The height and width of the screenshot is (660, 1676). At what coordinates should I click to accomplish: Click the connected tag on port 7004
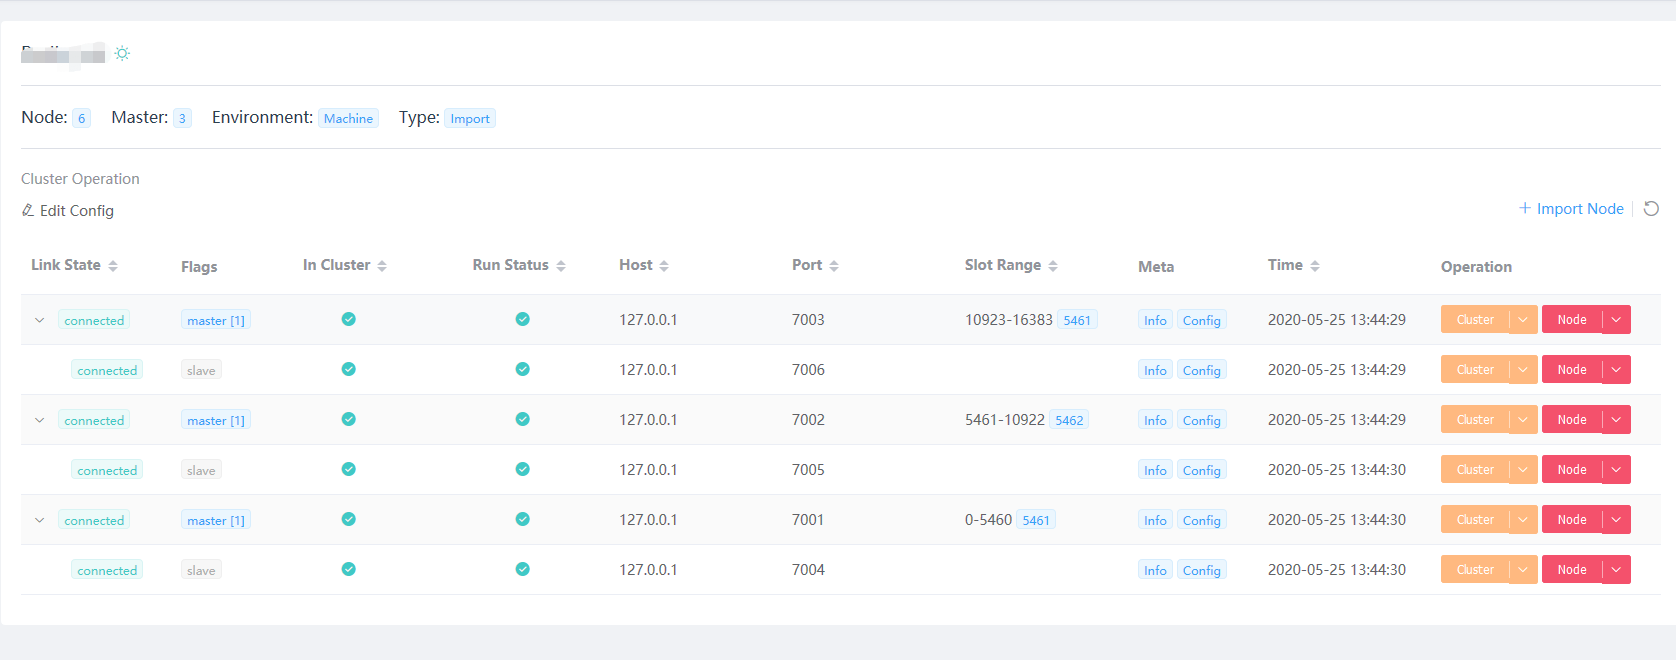107,570
